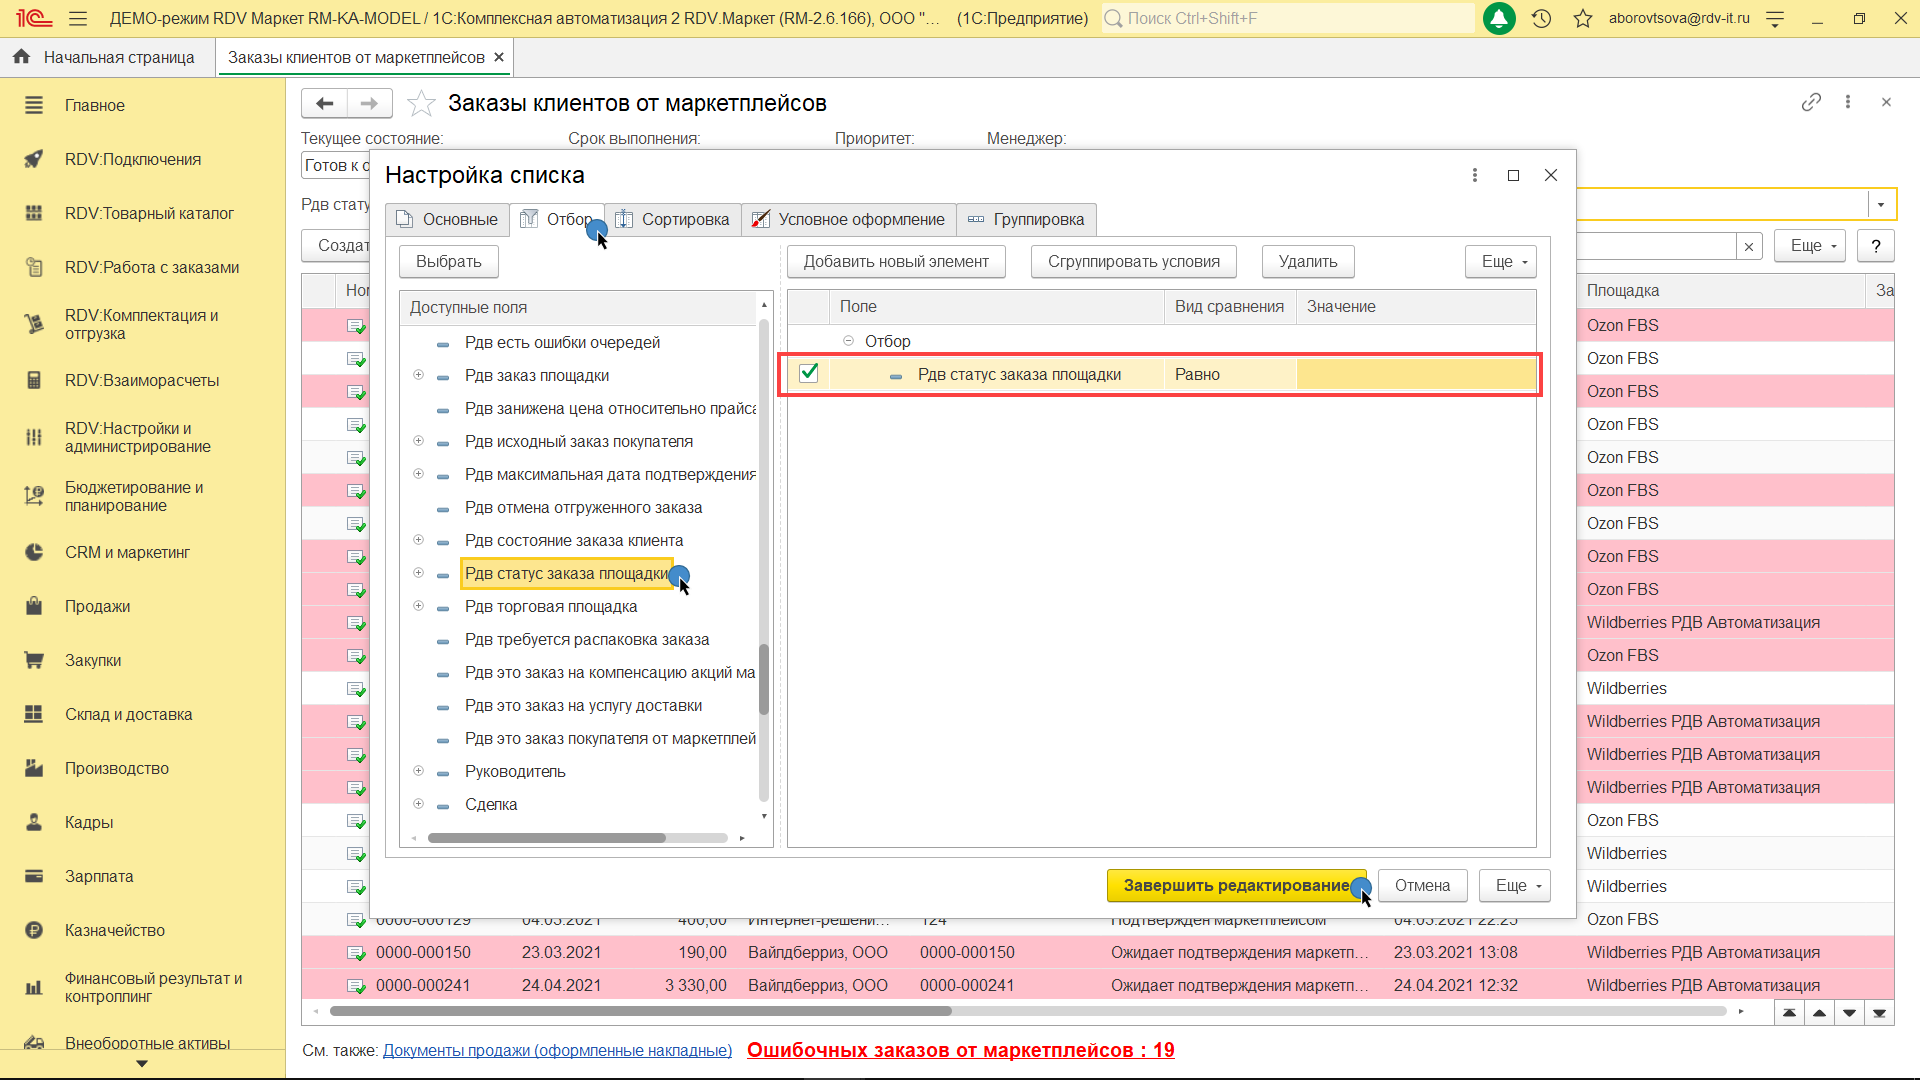Viewport: 1920px width, 1080px height.
Task: Open RDV:Подключения rocket section
Action: 34,159
